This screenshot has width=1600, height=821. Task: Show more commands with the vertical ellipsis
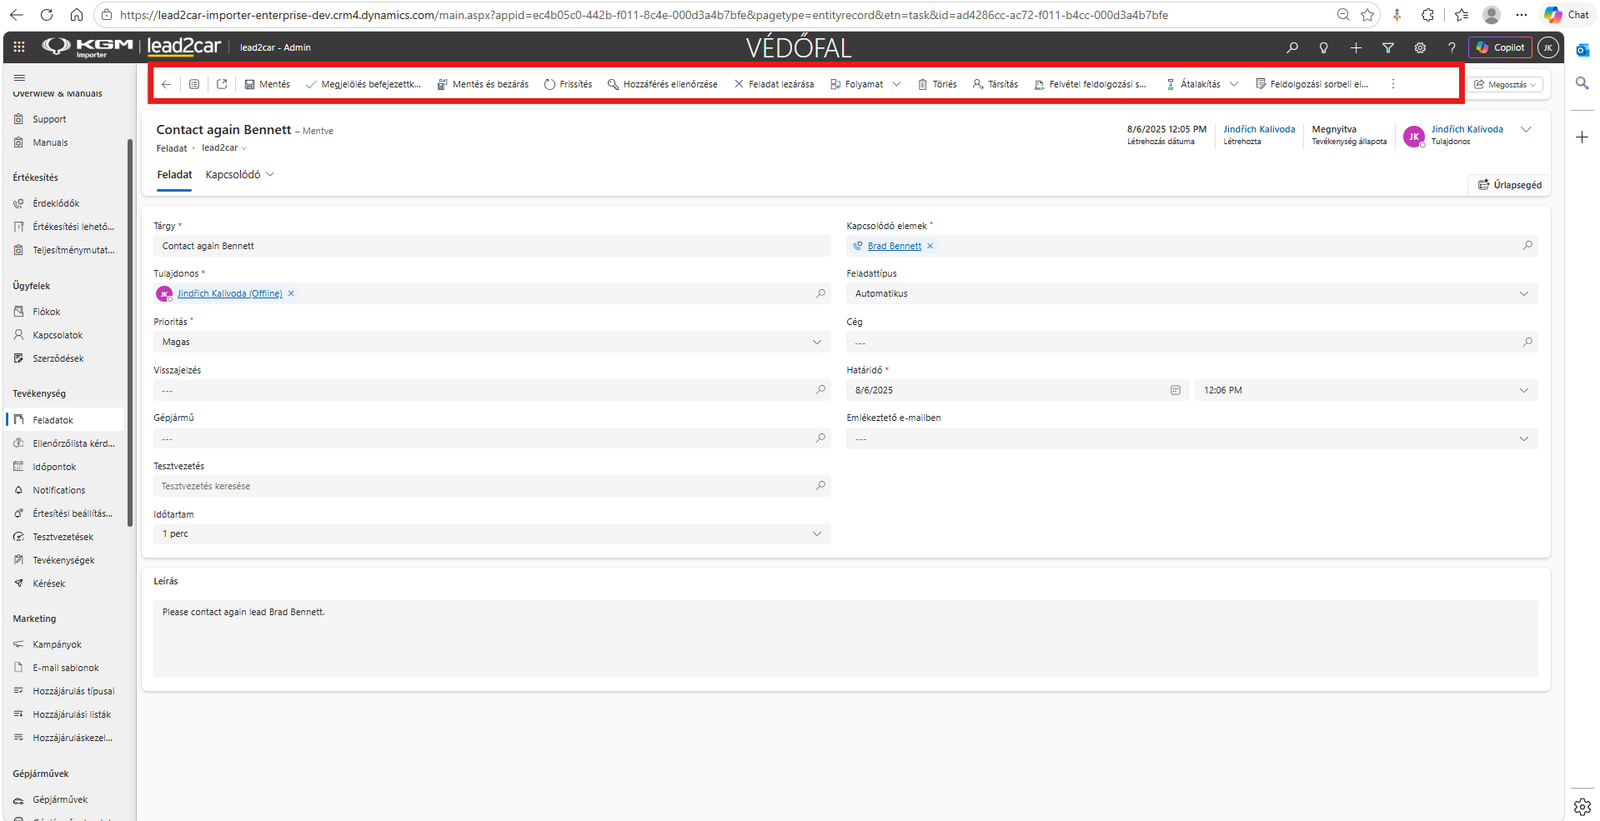click(x=1393, y=84)
